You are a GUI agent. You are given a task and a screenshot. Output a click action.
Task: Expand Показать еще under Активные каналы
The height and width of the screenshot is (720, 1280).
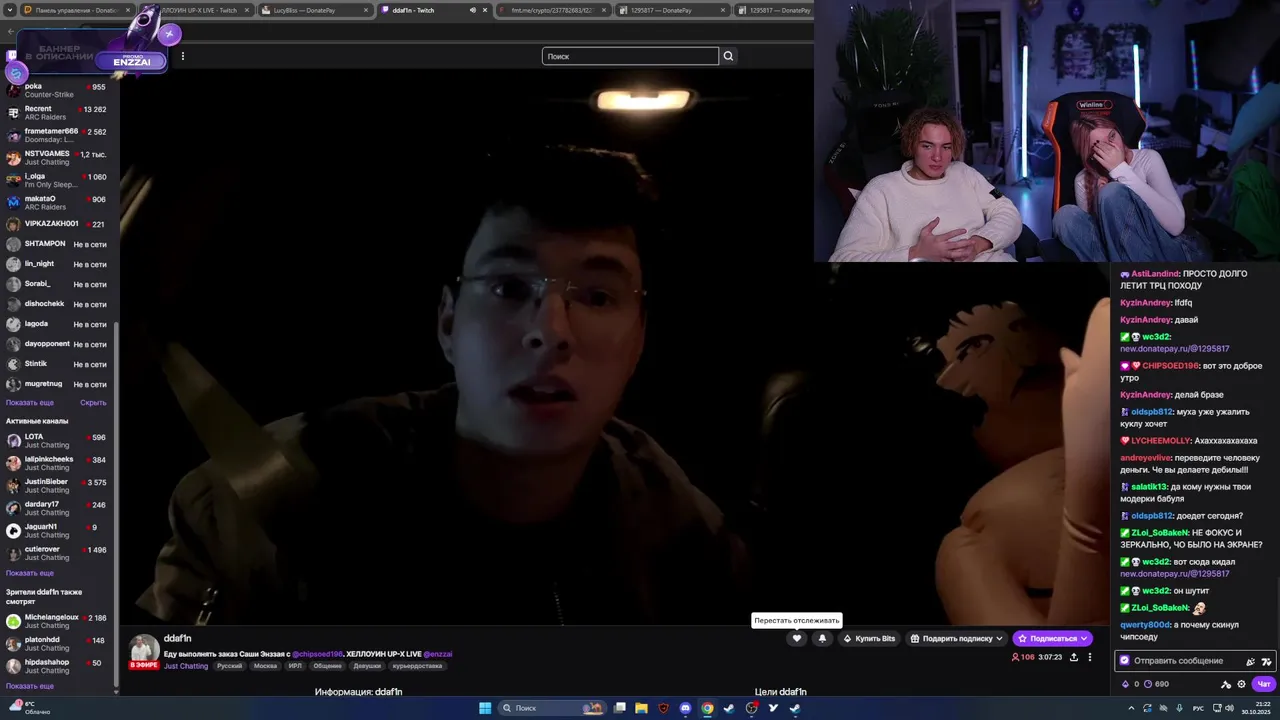30,573
